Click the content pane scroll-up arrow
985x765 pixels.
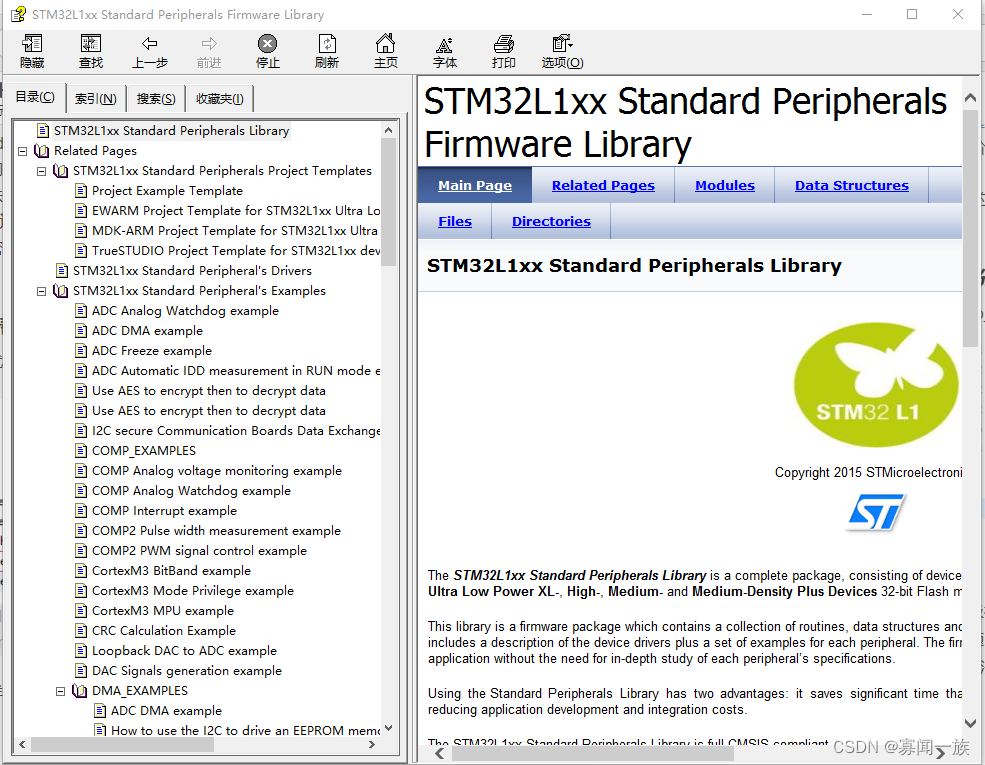[x=970, y=97]
